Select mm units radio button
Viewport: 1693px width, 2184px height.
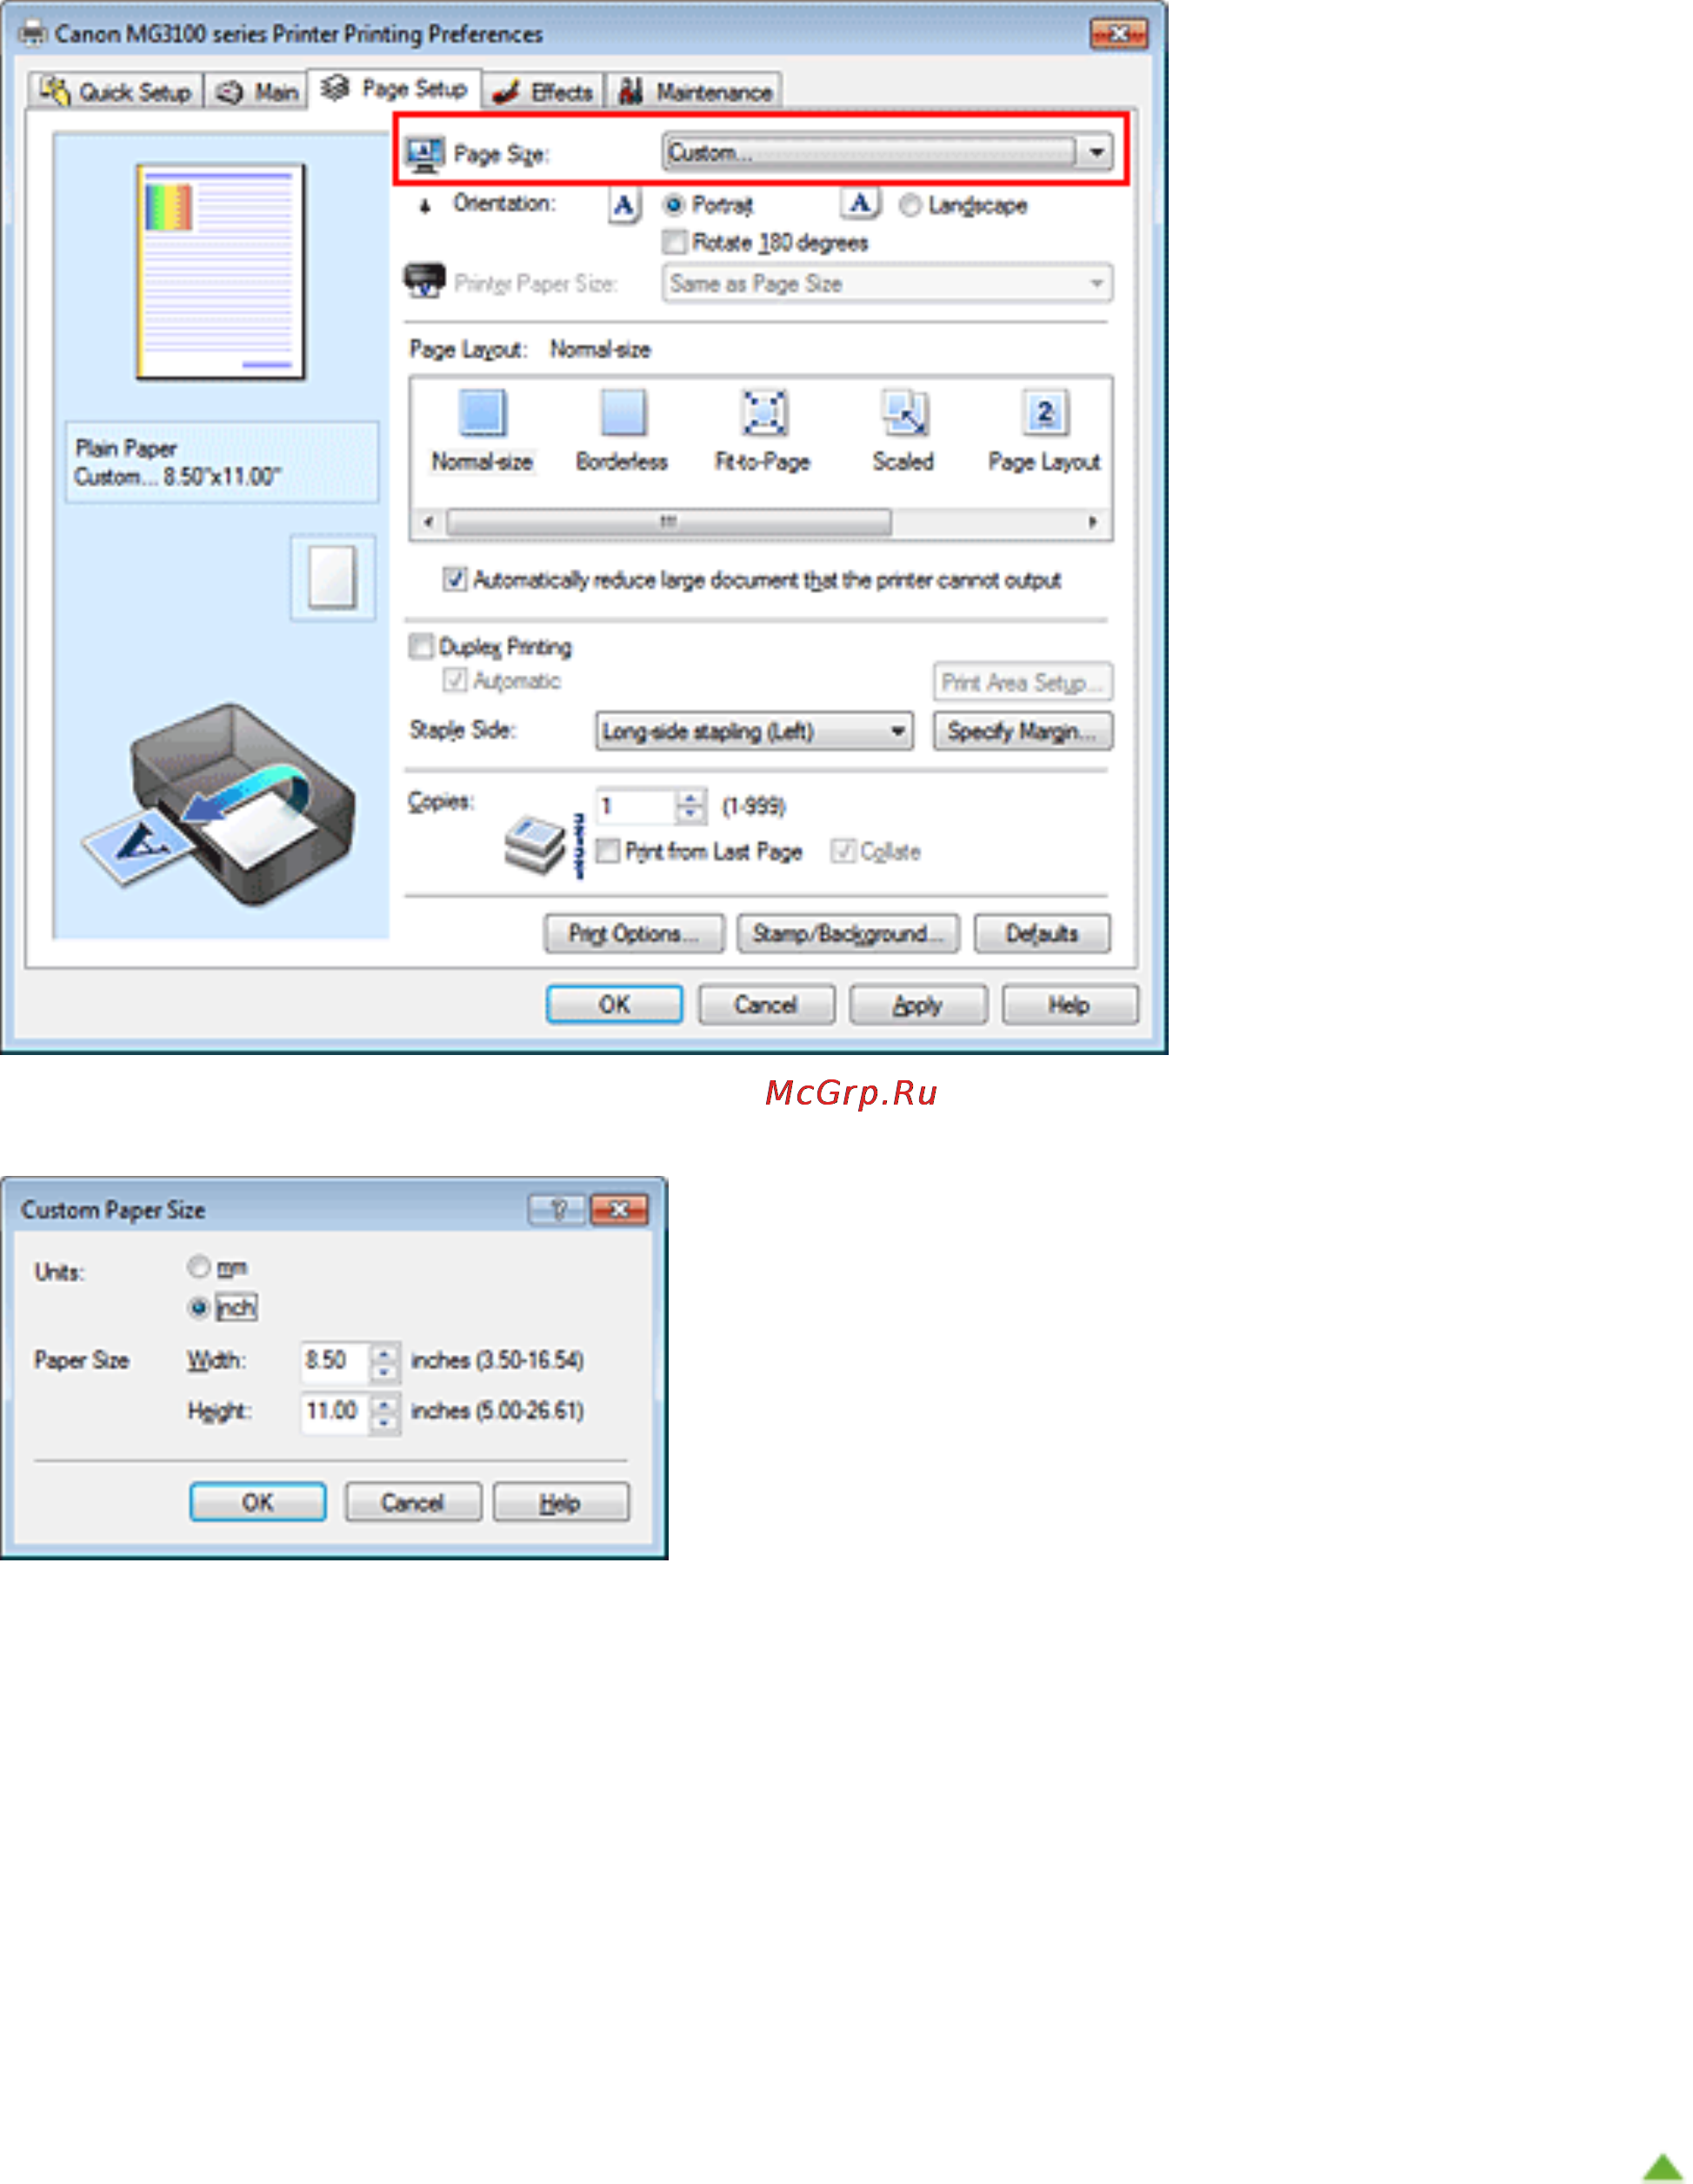199,1268
